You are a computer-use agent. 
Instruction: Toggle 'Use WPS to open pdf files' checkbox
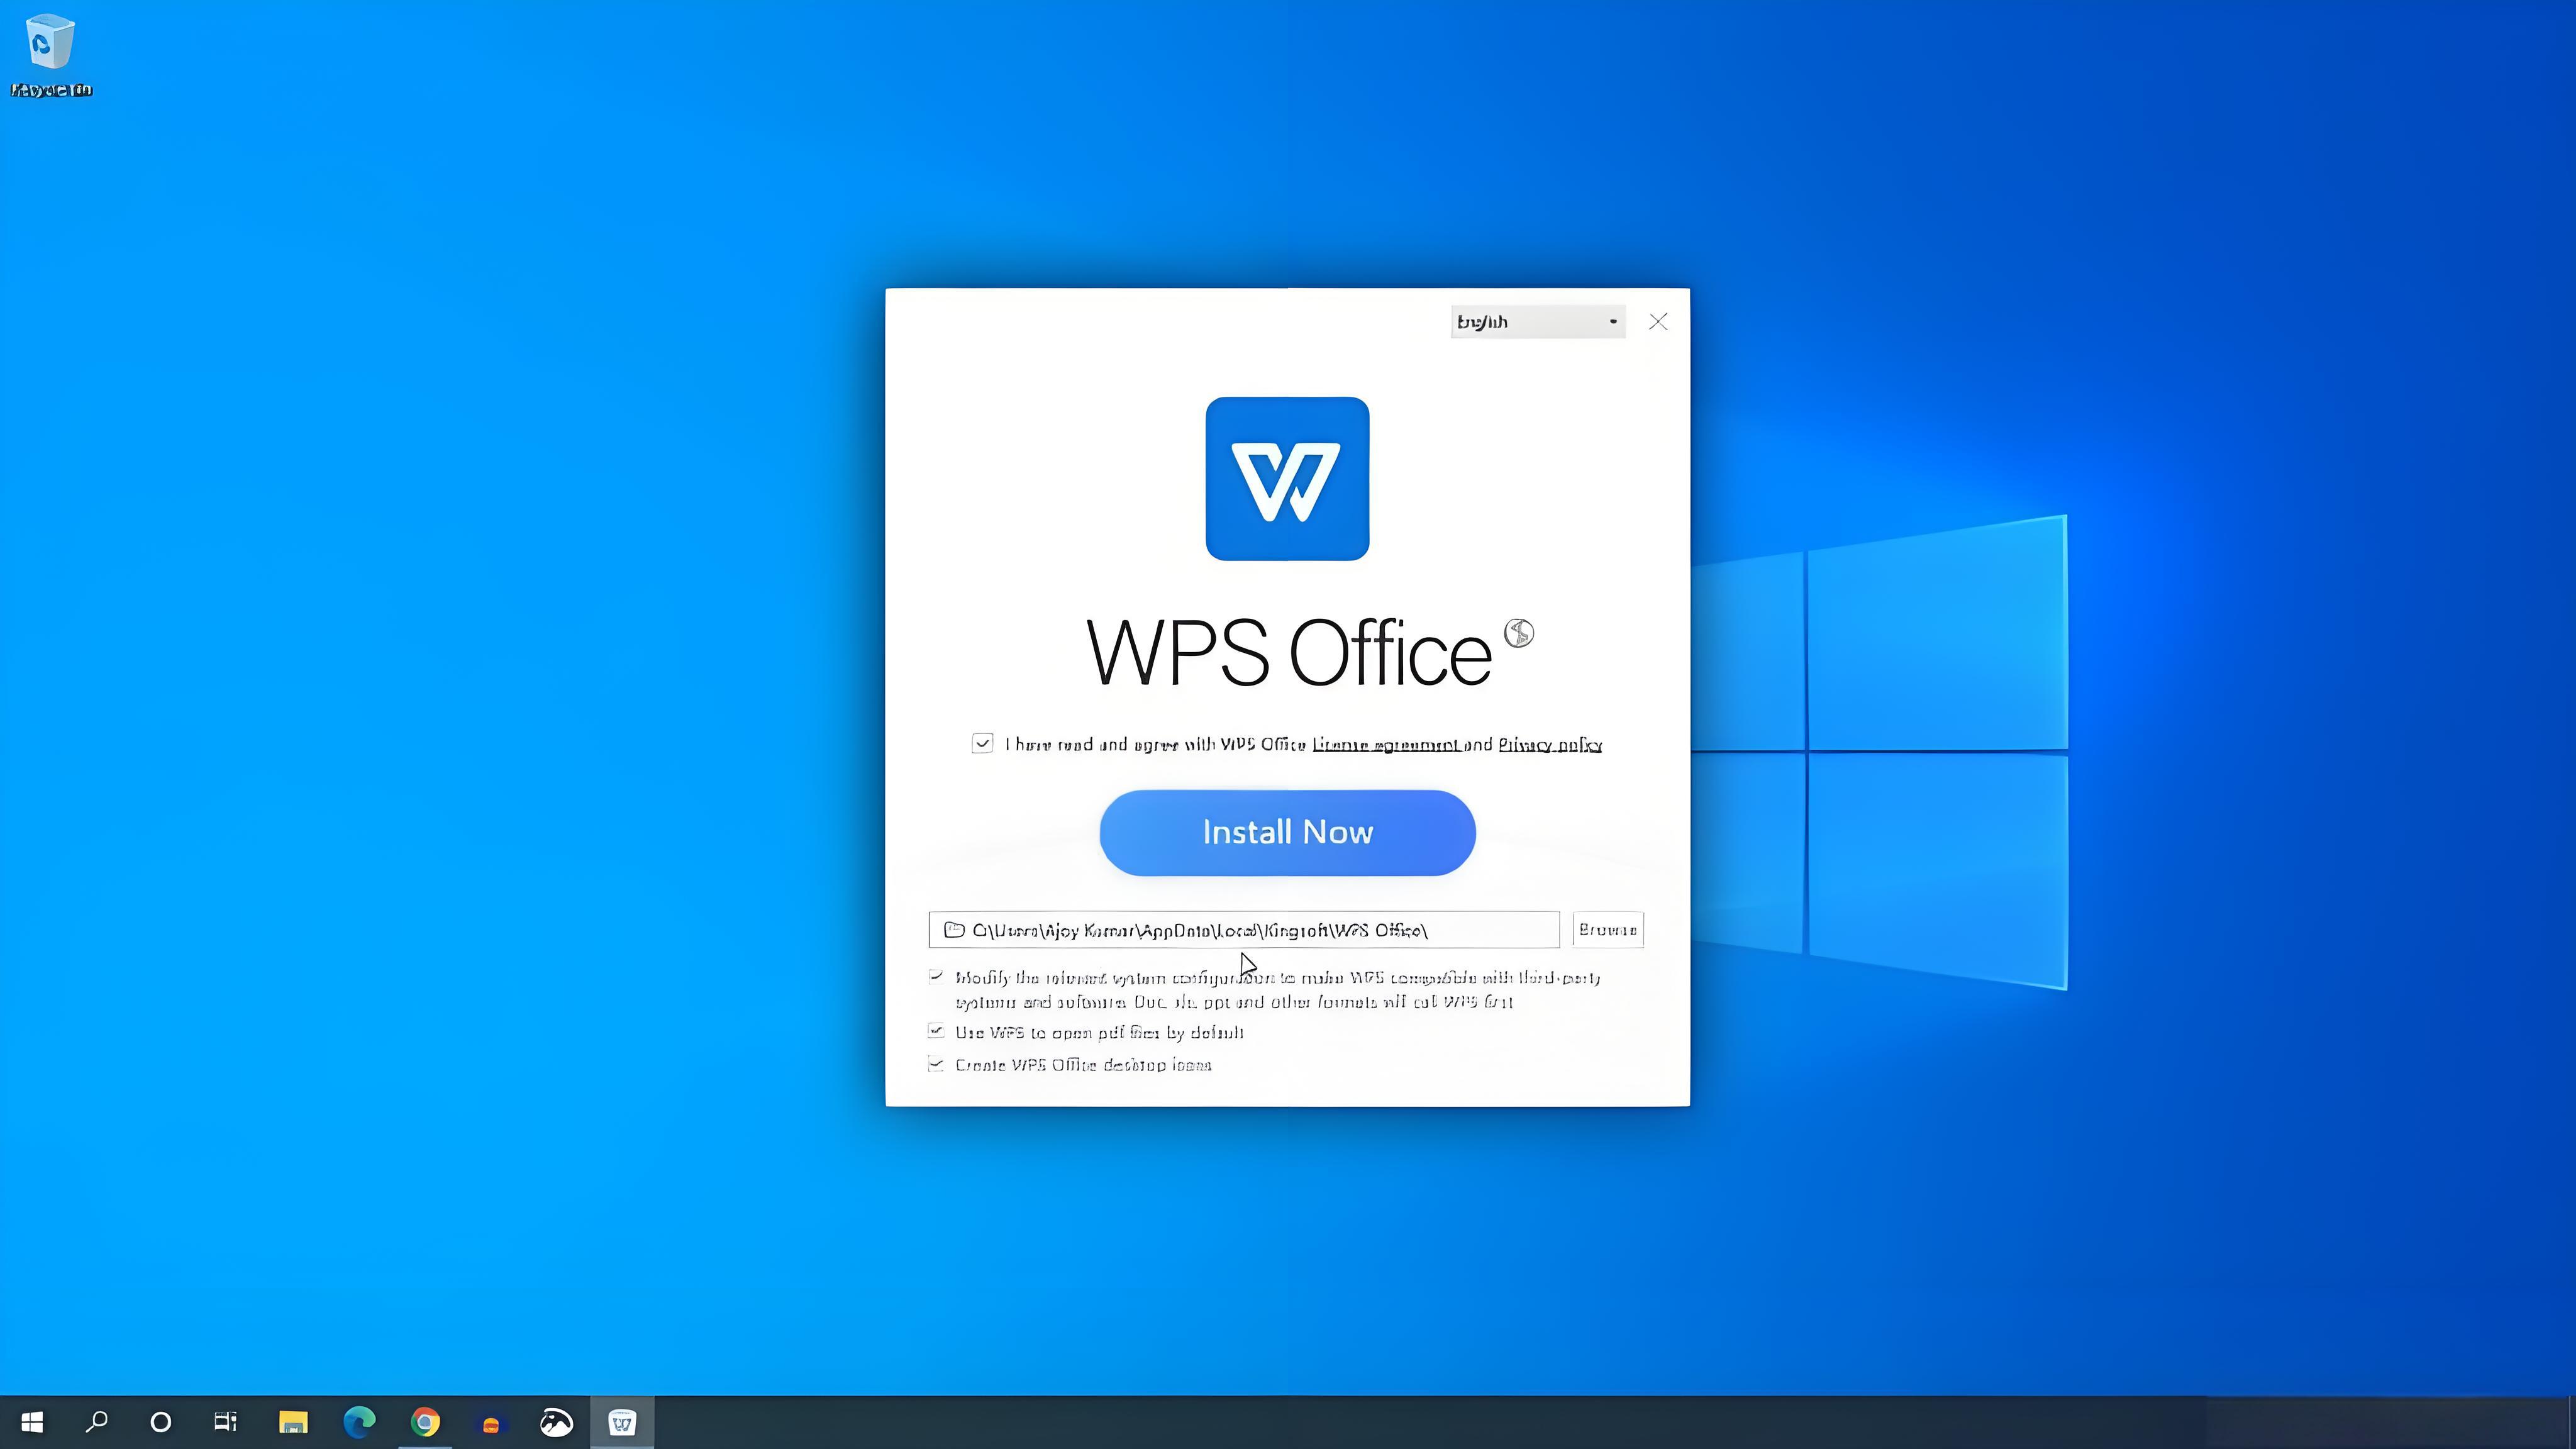point(936,1031)
